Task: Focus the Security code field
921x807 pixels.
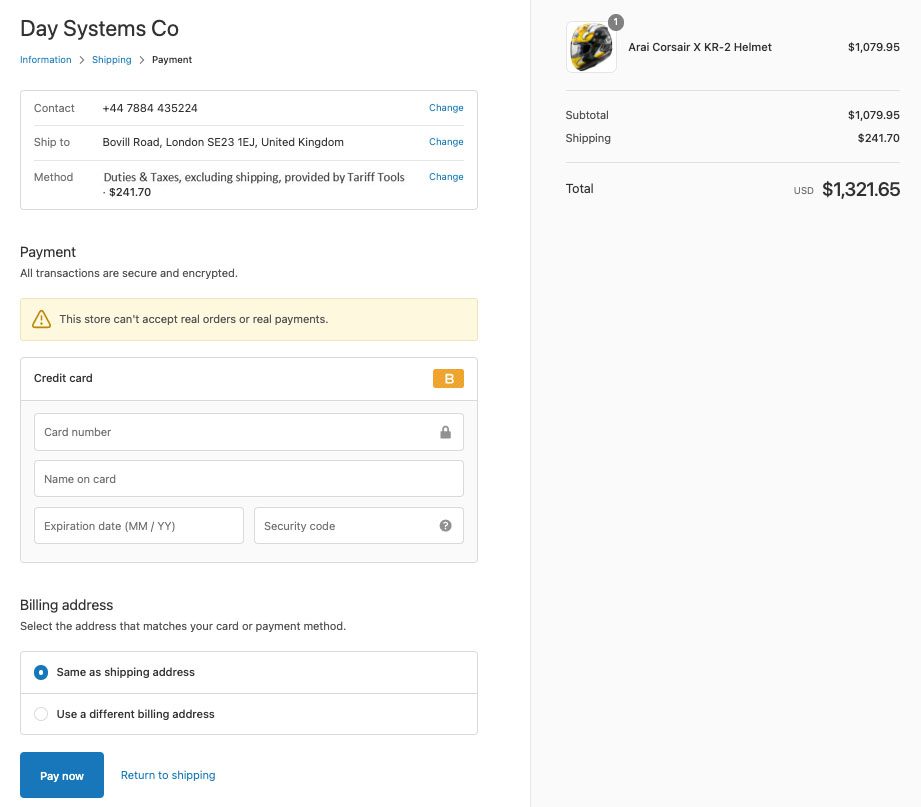Action: click(358, 526)
